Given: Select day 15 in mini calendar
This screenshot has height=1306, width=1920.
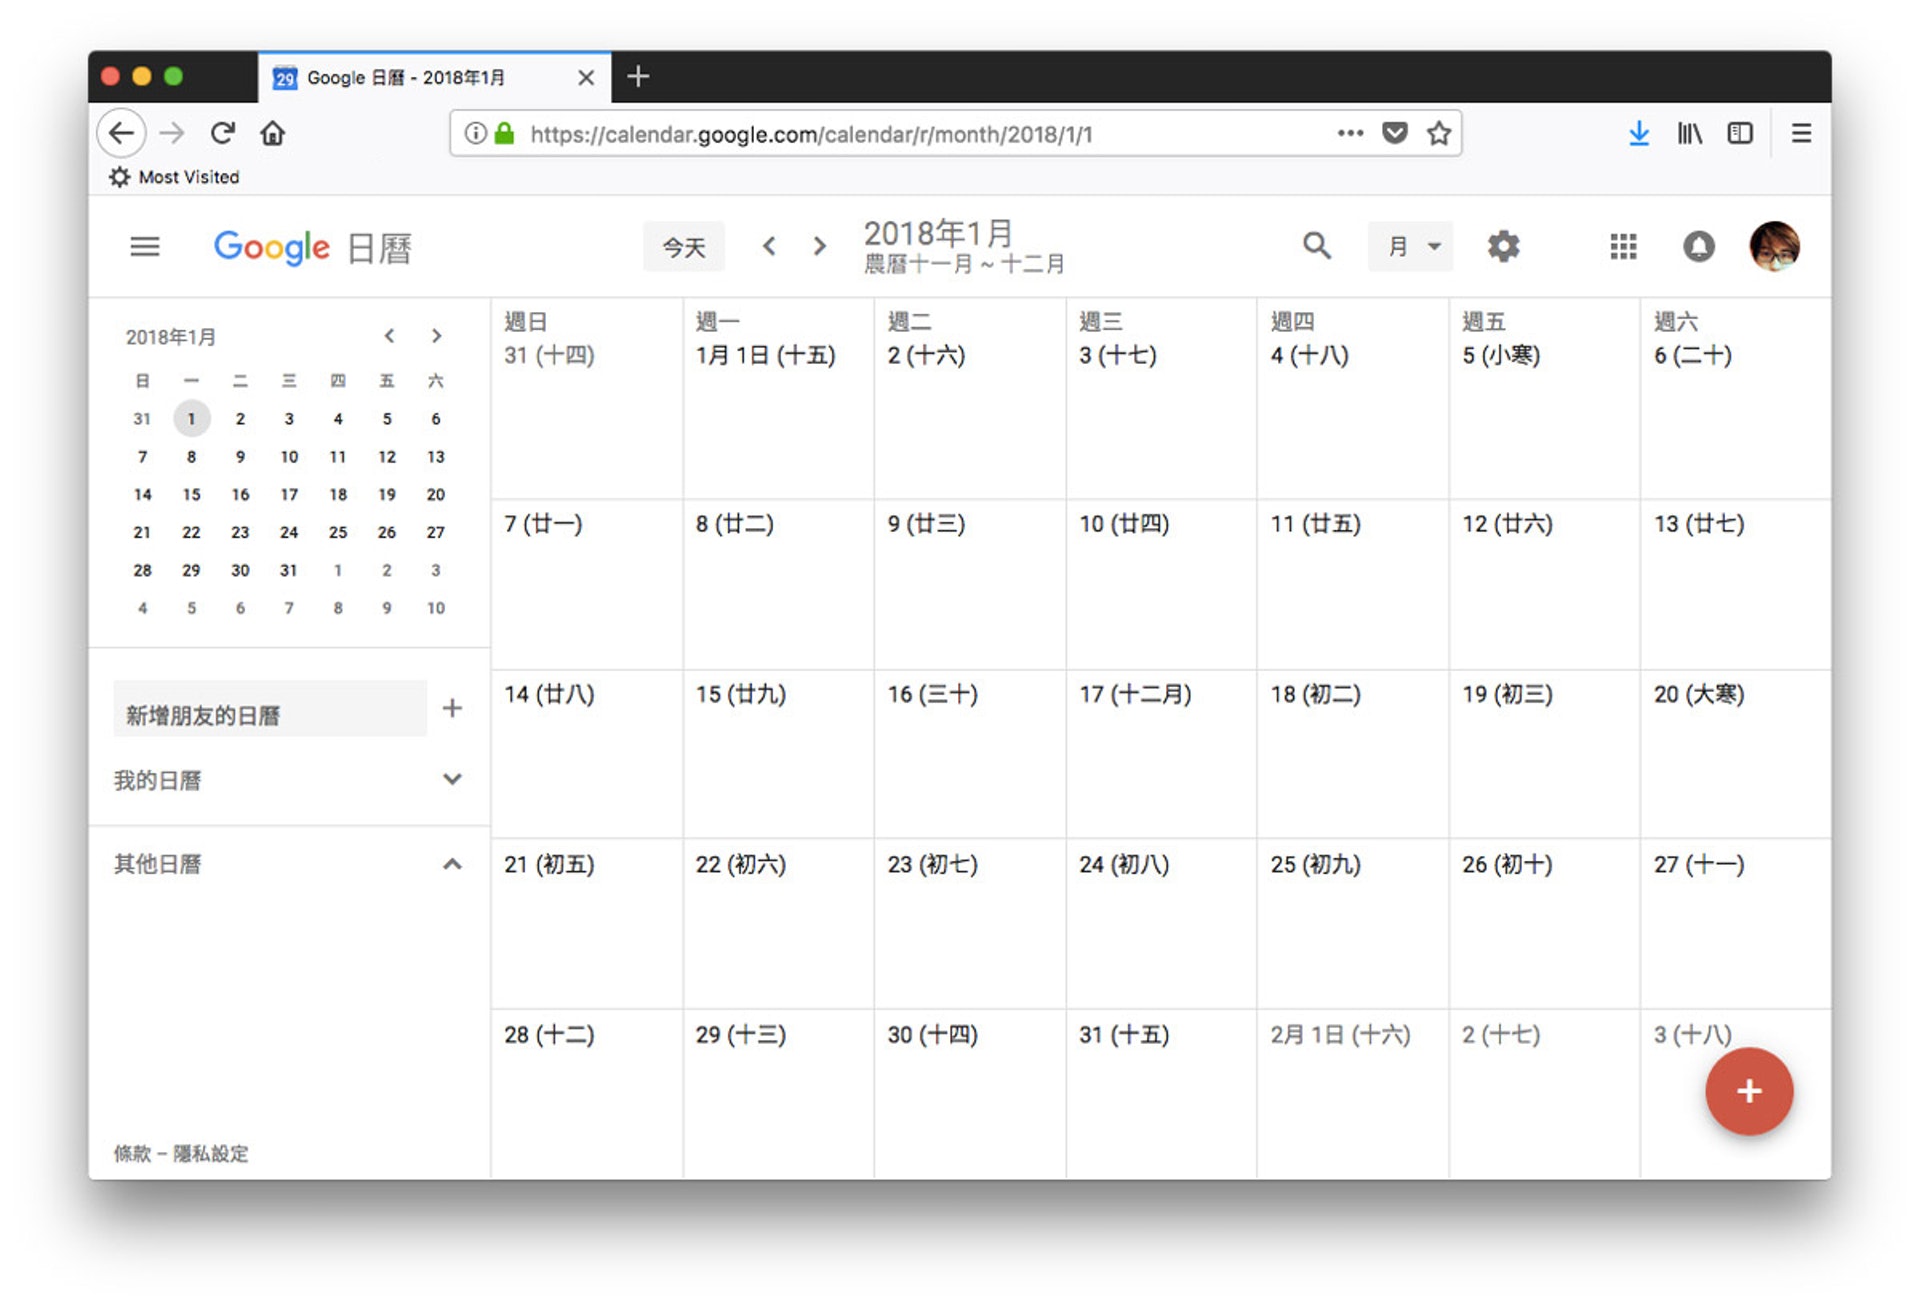Looking at the screenshot, I should point(191,494).
